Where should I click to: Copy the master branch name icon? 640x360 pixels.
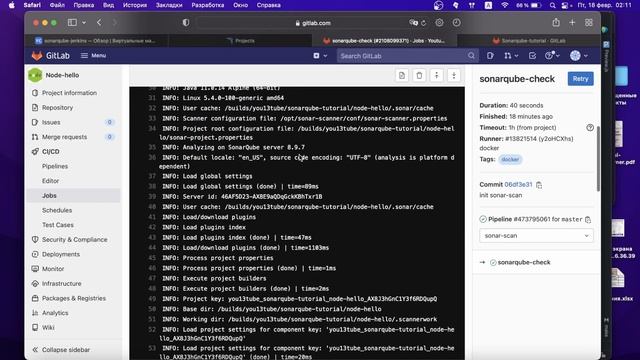point(588,220)
